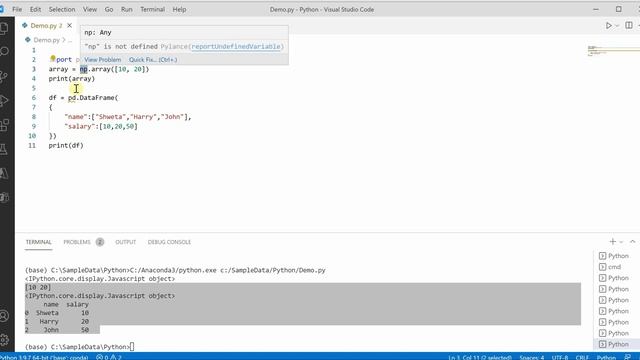Open the File menu
Viewport: 640px width, 360px height.
pos(17,9)
